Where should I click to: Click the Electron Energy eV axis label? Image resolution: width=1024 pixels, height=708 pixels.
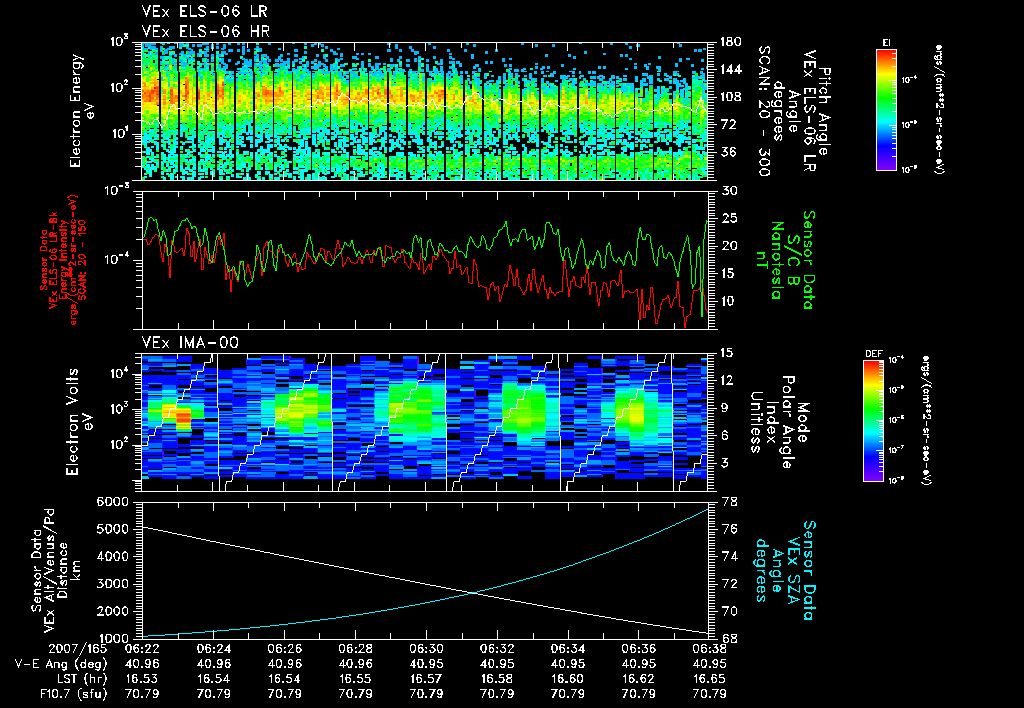tap(84, 111)
